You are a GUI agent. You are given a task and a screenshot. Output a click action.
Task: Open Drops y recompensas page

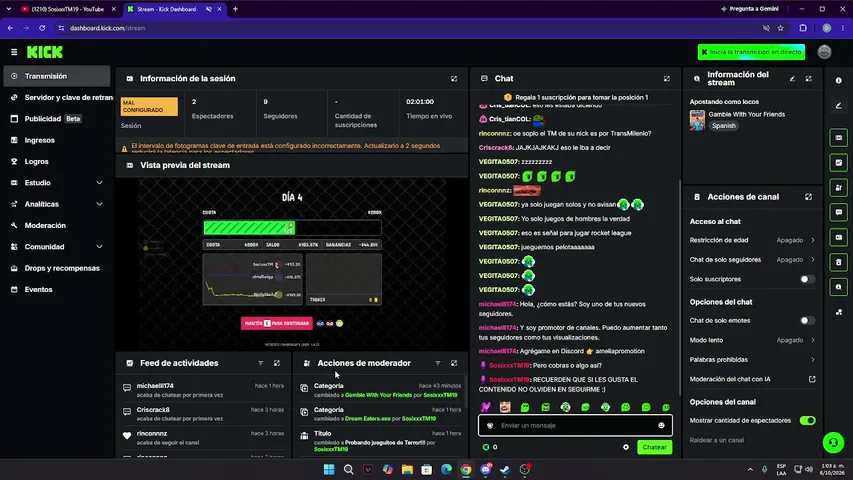click(57, 268)
